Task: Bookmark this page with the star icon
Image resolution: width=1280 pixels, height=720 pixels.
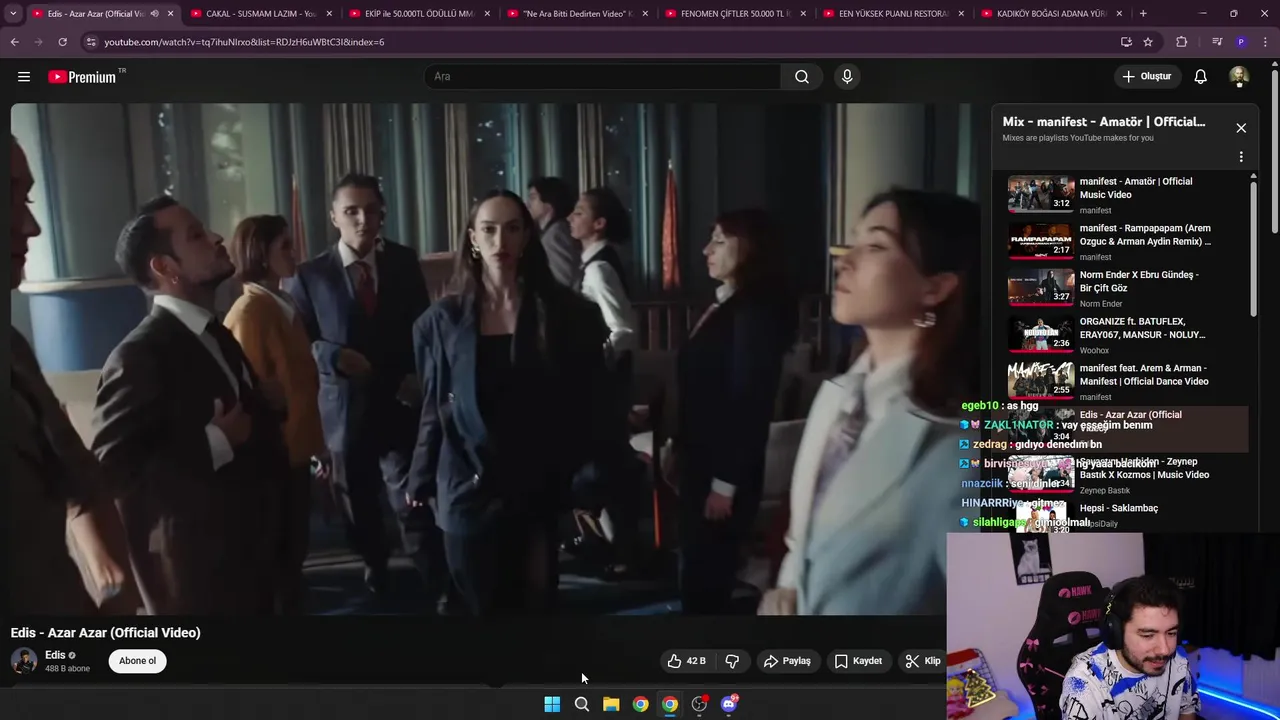Action: (x=1148, y=42)
